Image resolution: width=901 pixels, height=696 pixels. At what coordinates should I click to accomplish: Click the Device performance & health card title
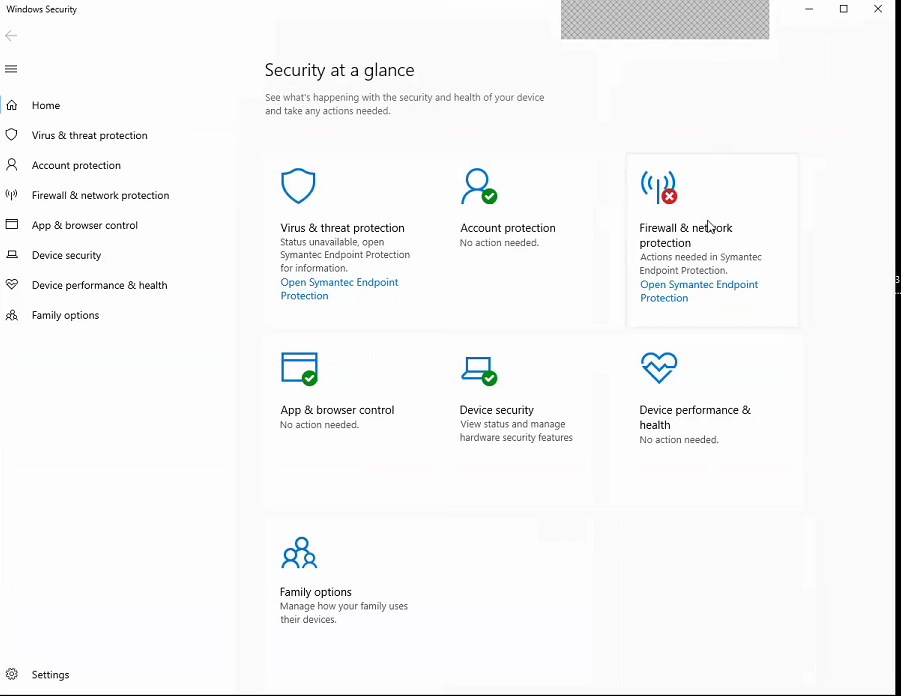[x=695, y=417]
